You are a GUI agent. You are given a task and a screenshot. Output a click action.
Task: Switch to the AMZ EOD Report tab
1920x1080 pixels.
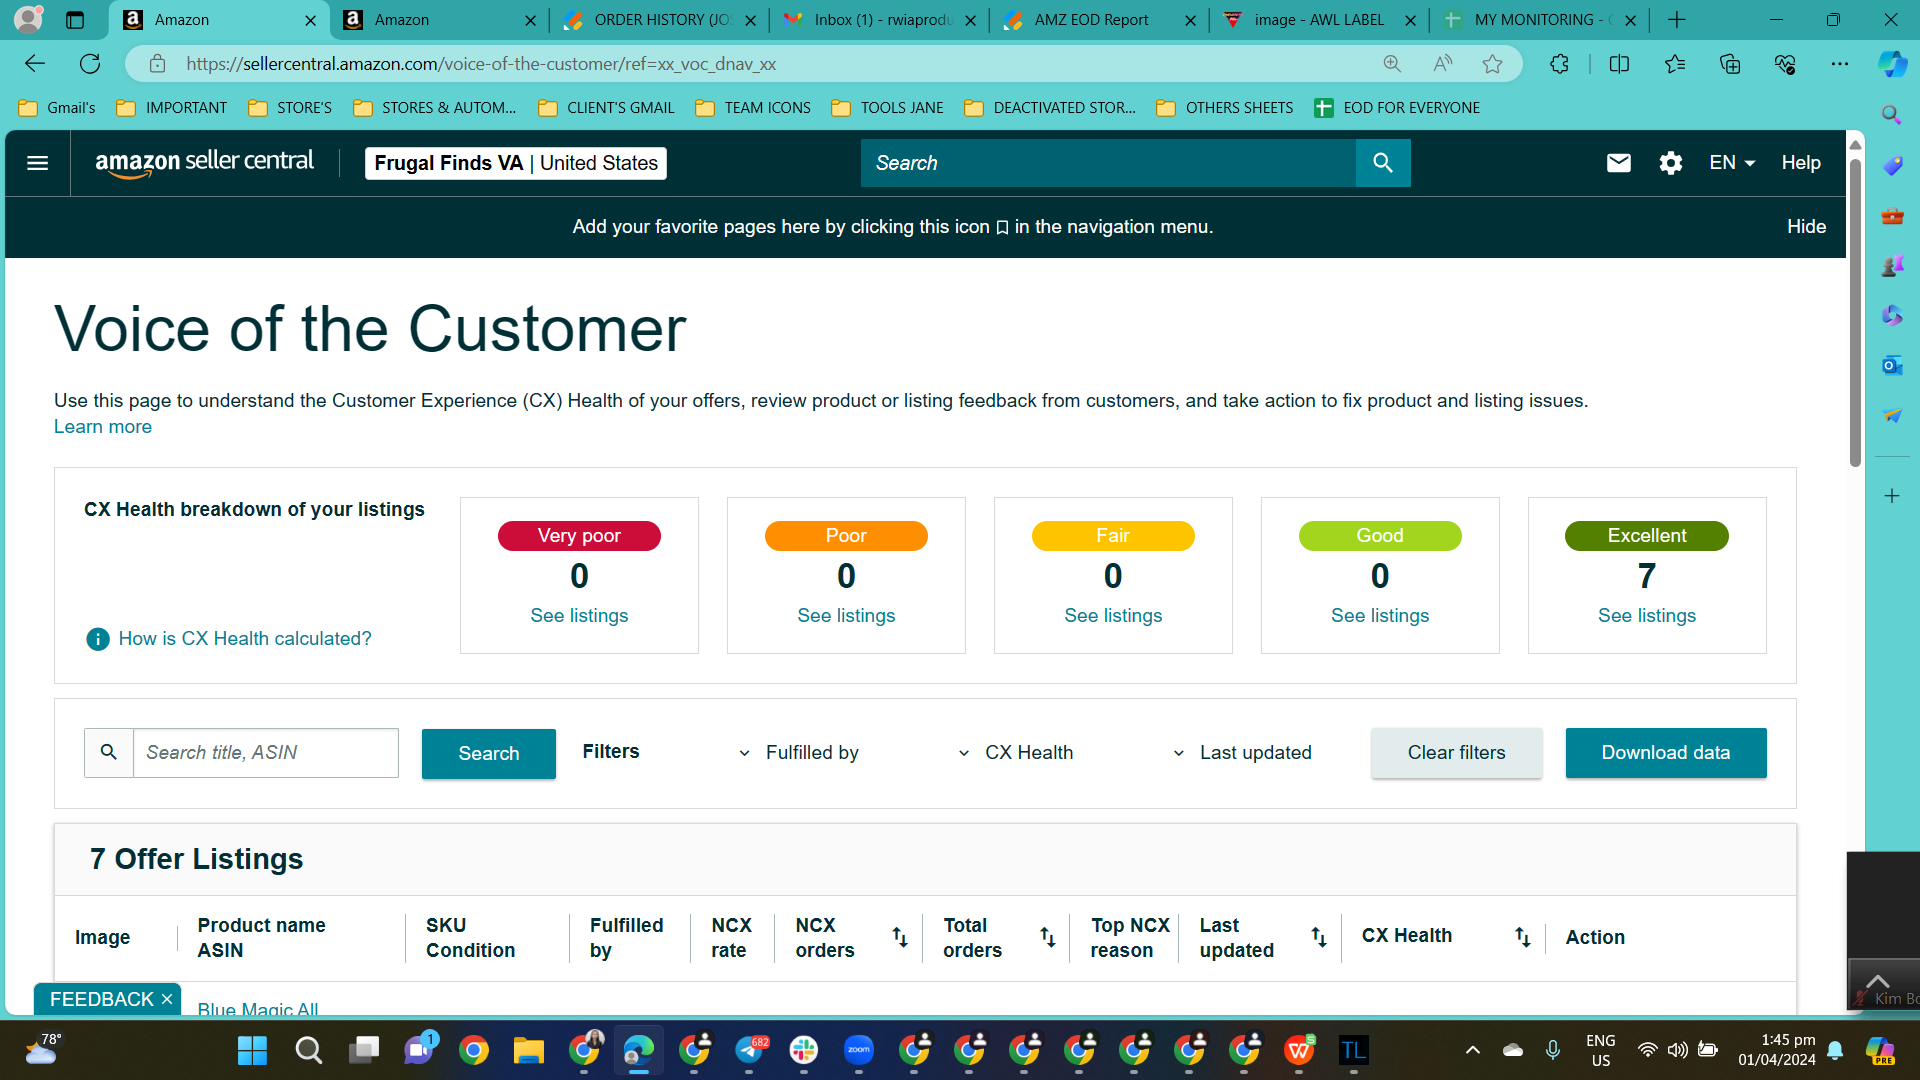click(1100, 20)
